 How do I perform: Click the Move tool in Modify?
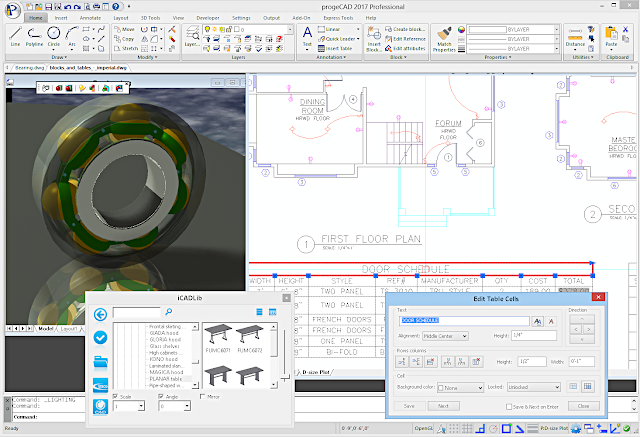point(124,29)
